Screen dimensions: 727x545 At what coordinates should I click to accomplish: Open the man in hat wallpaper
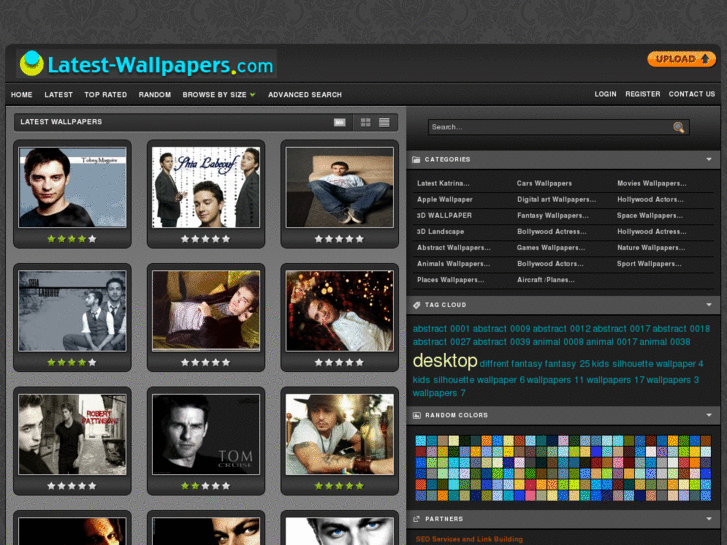340,435
